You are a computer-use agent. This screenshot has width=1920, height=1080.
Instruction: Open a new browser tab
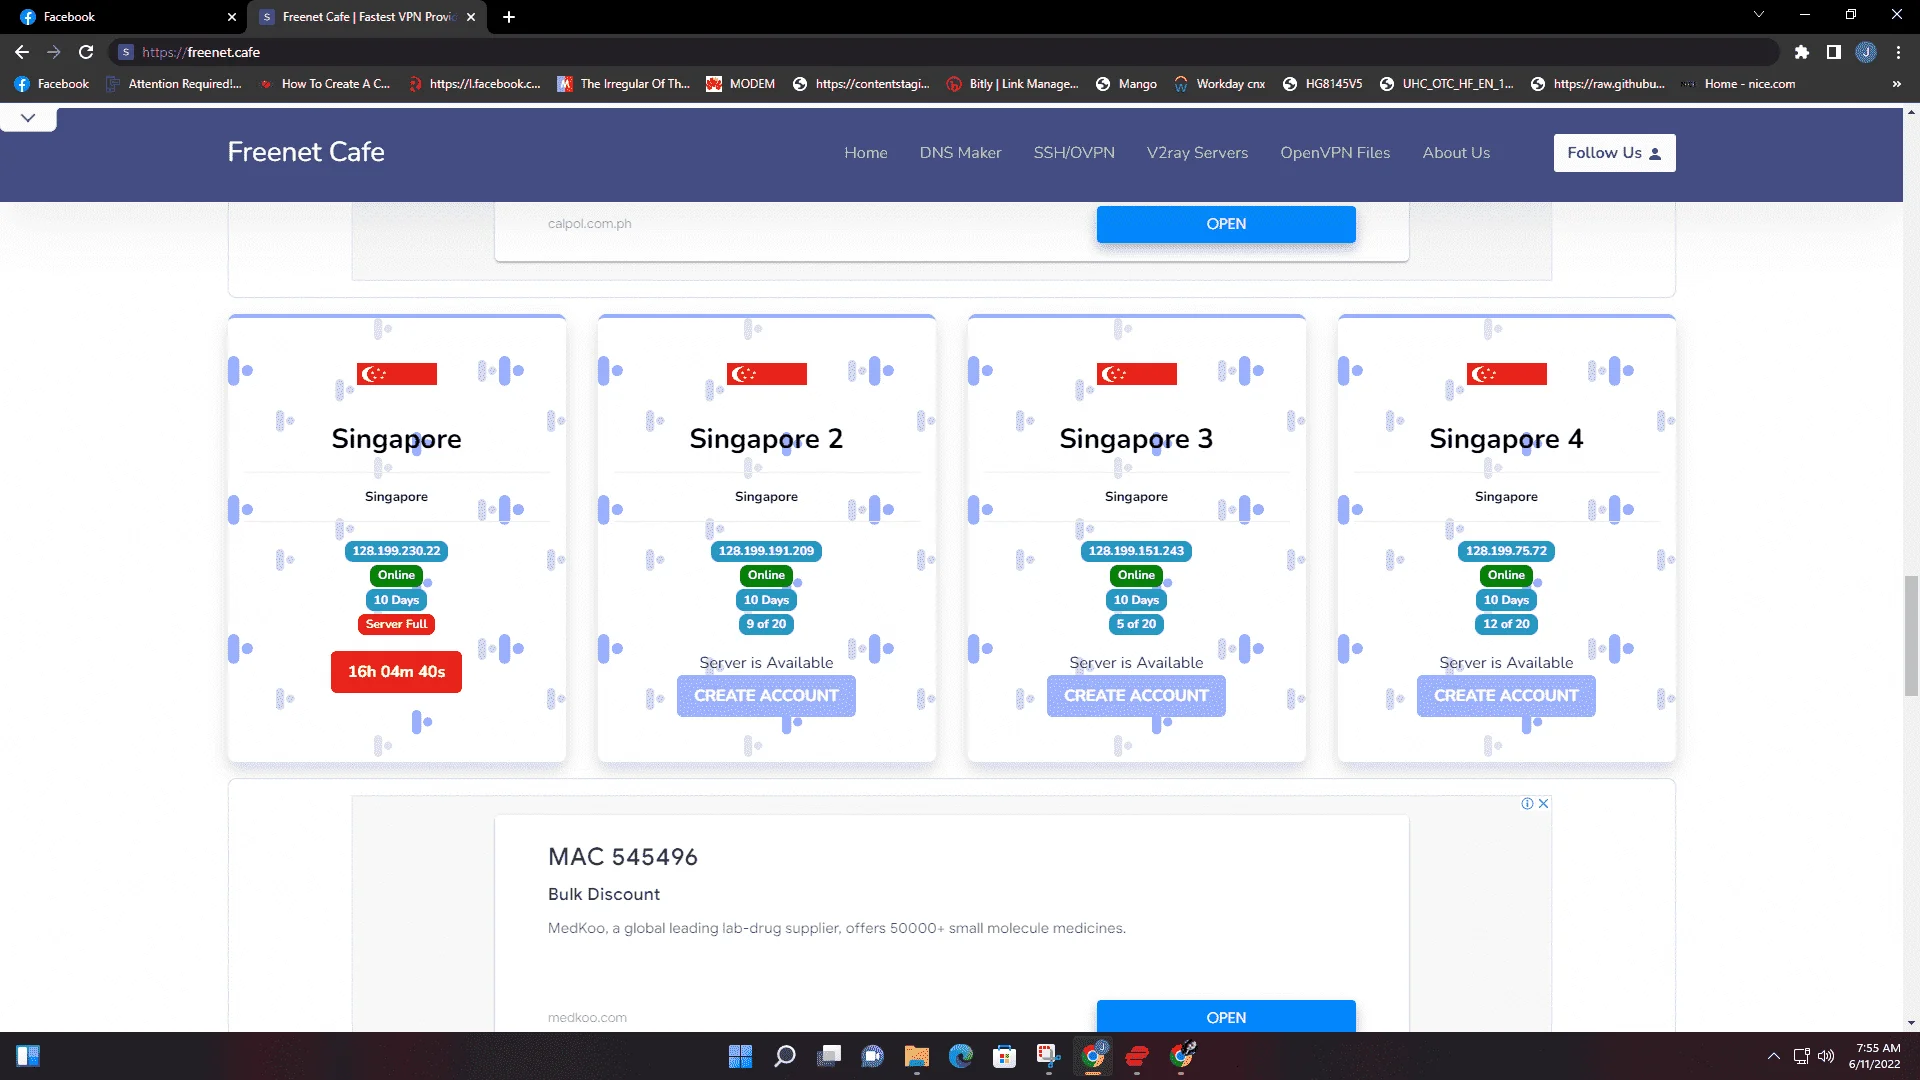click(509, 17)
